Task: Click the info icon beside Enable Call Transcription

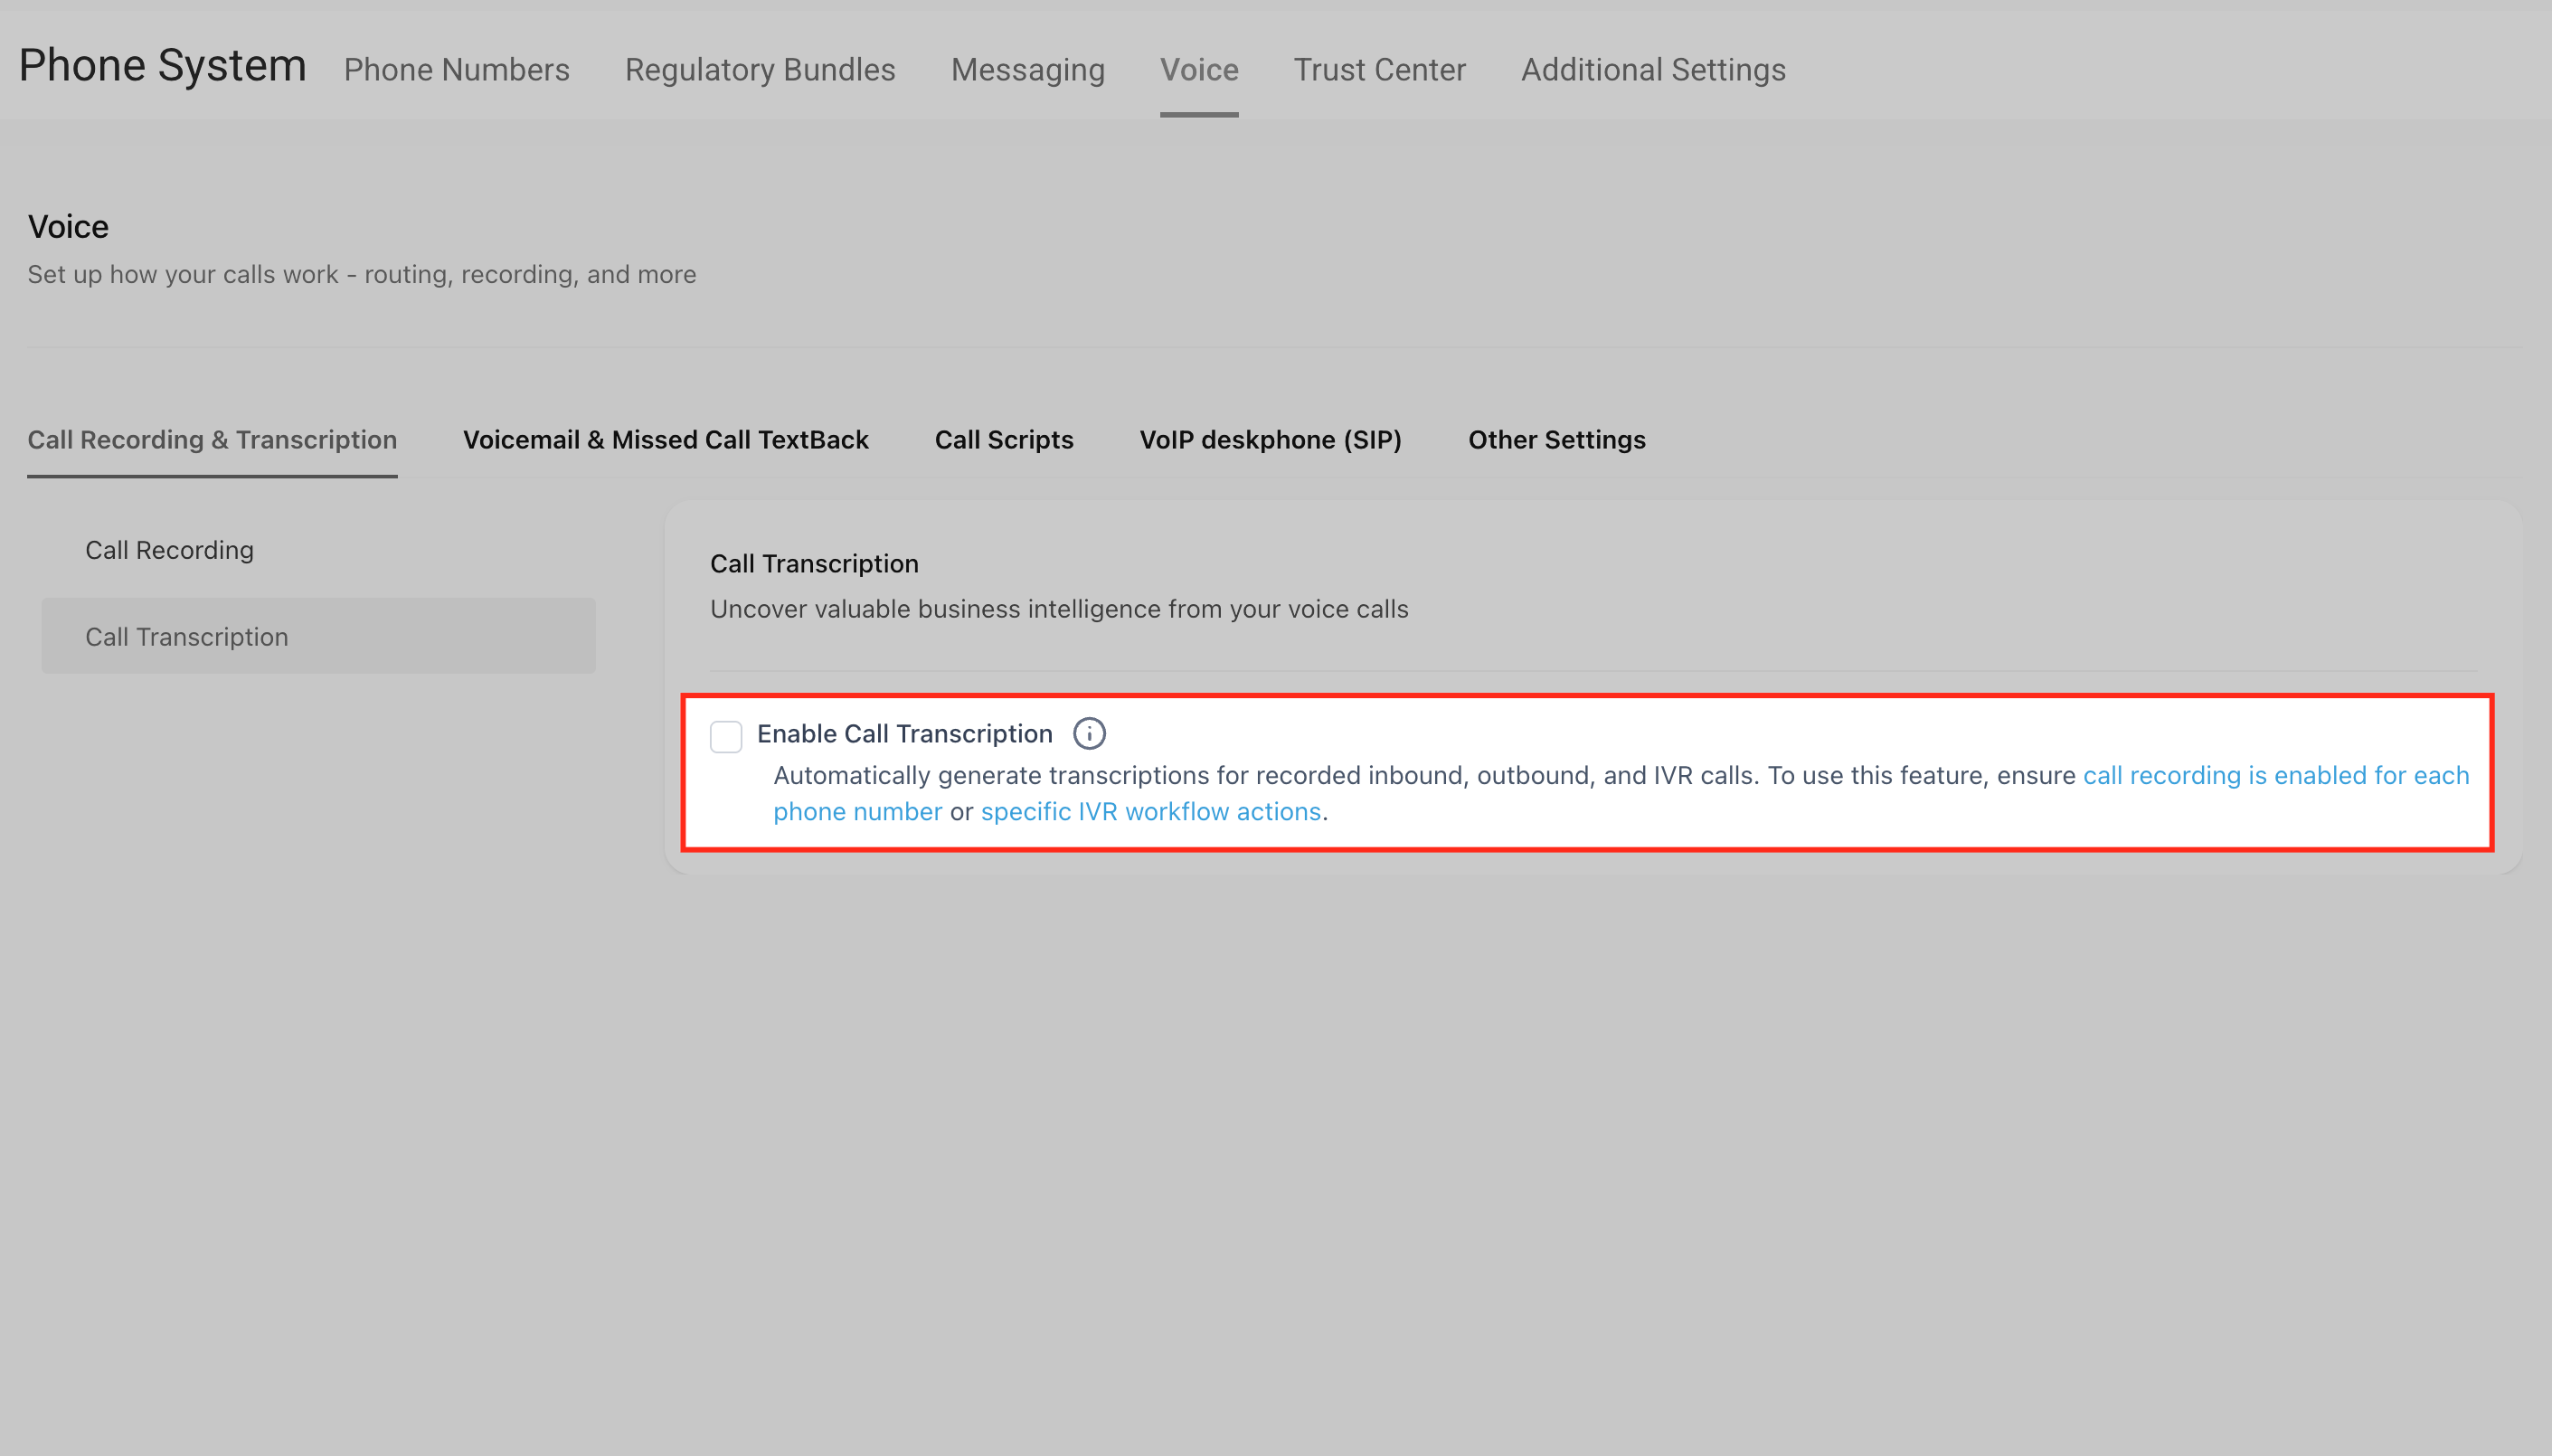Action: coord(1089,734)
